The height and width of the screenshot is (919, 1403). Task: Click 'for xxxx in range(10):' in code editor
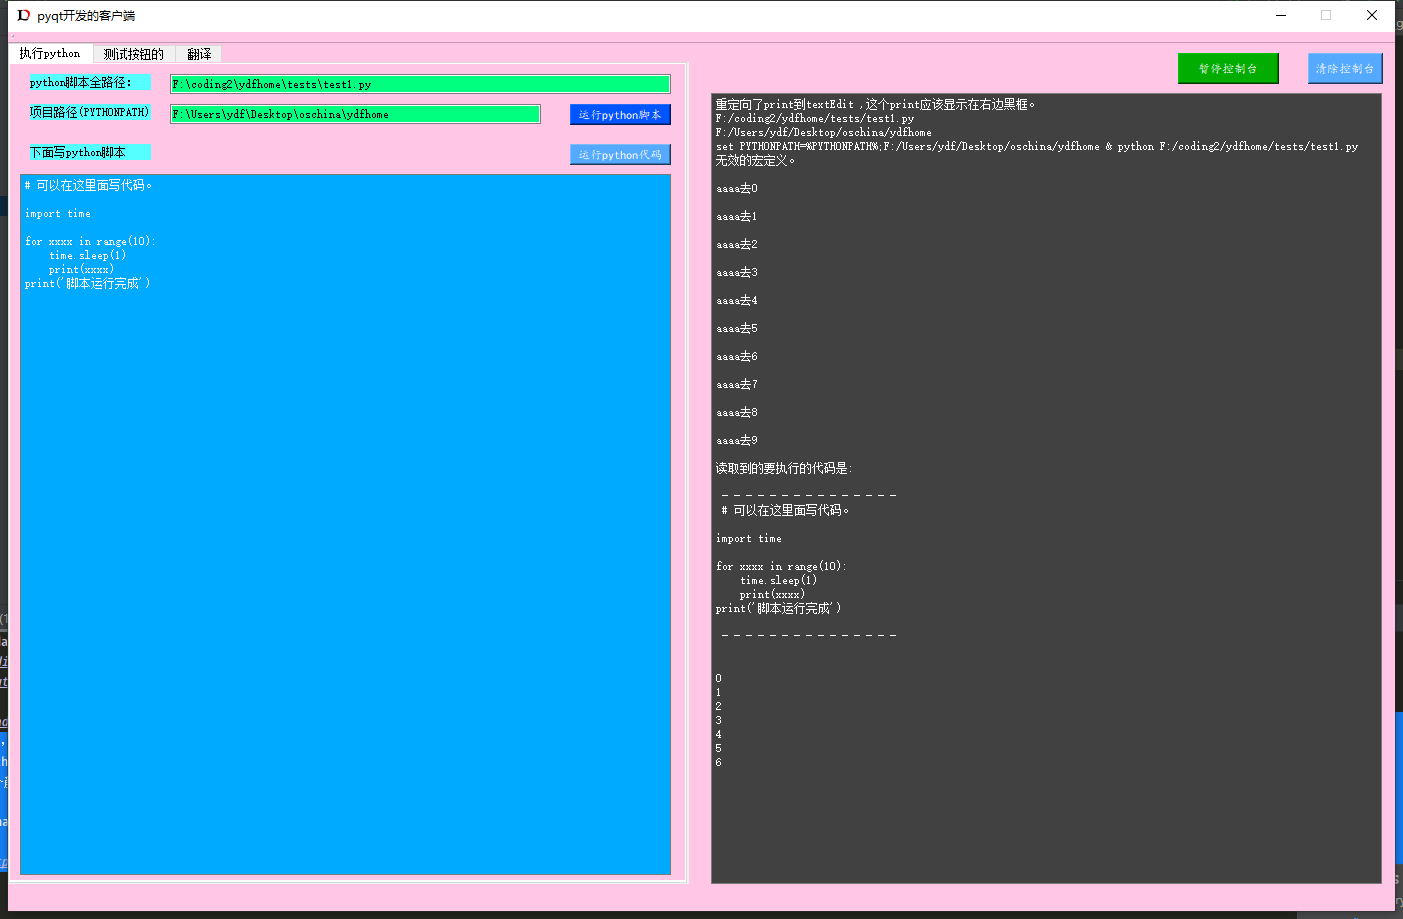(90, 241)
